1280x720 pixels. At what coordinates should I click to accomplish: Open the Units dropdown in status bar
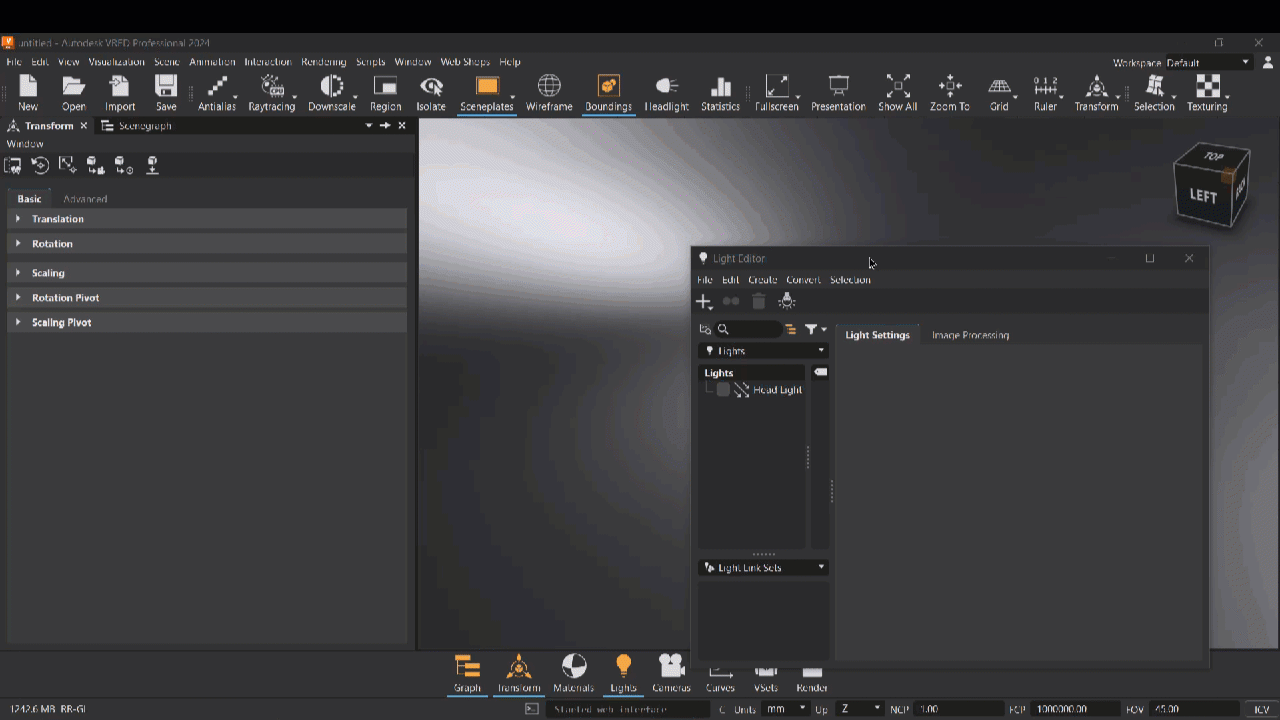(x=785, y=709)
